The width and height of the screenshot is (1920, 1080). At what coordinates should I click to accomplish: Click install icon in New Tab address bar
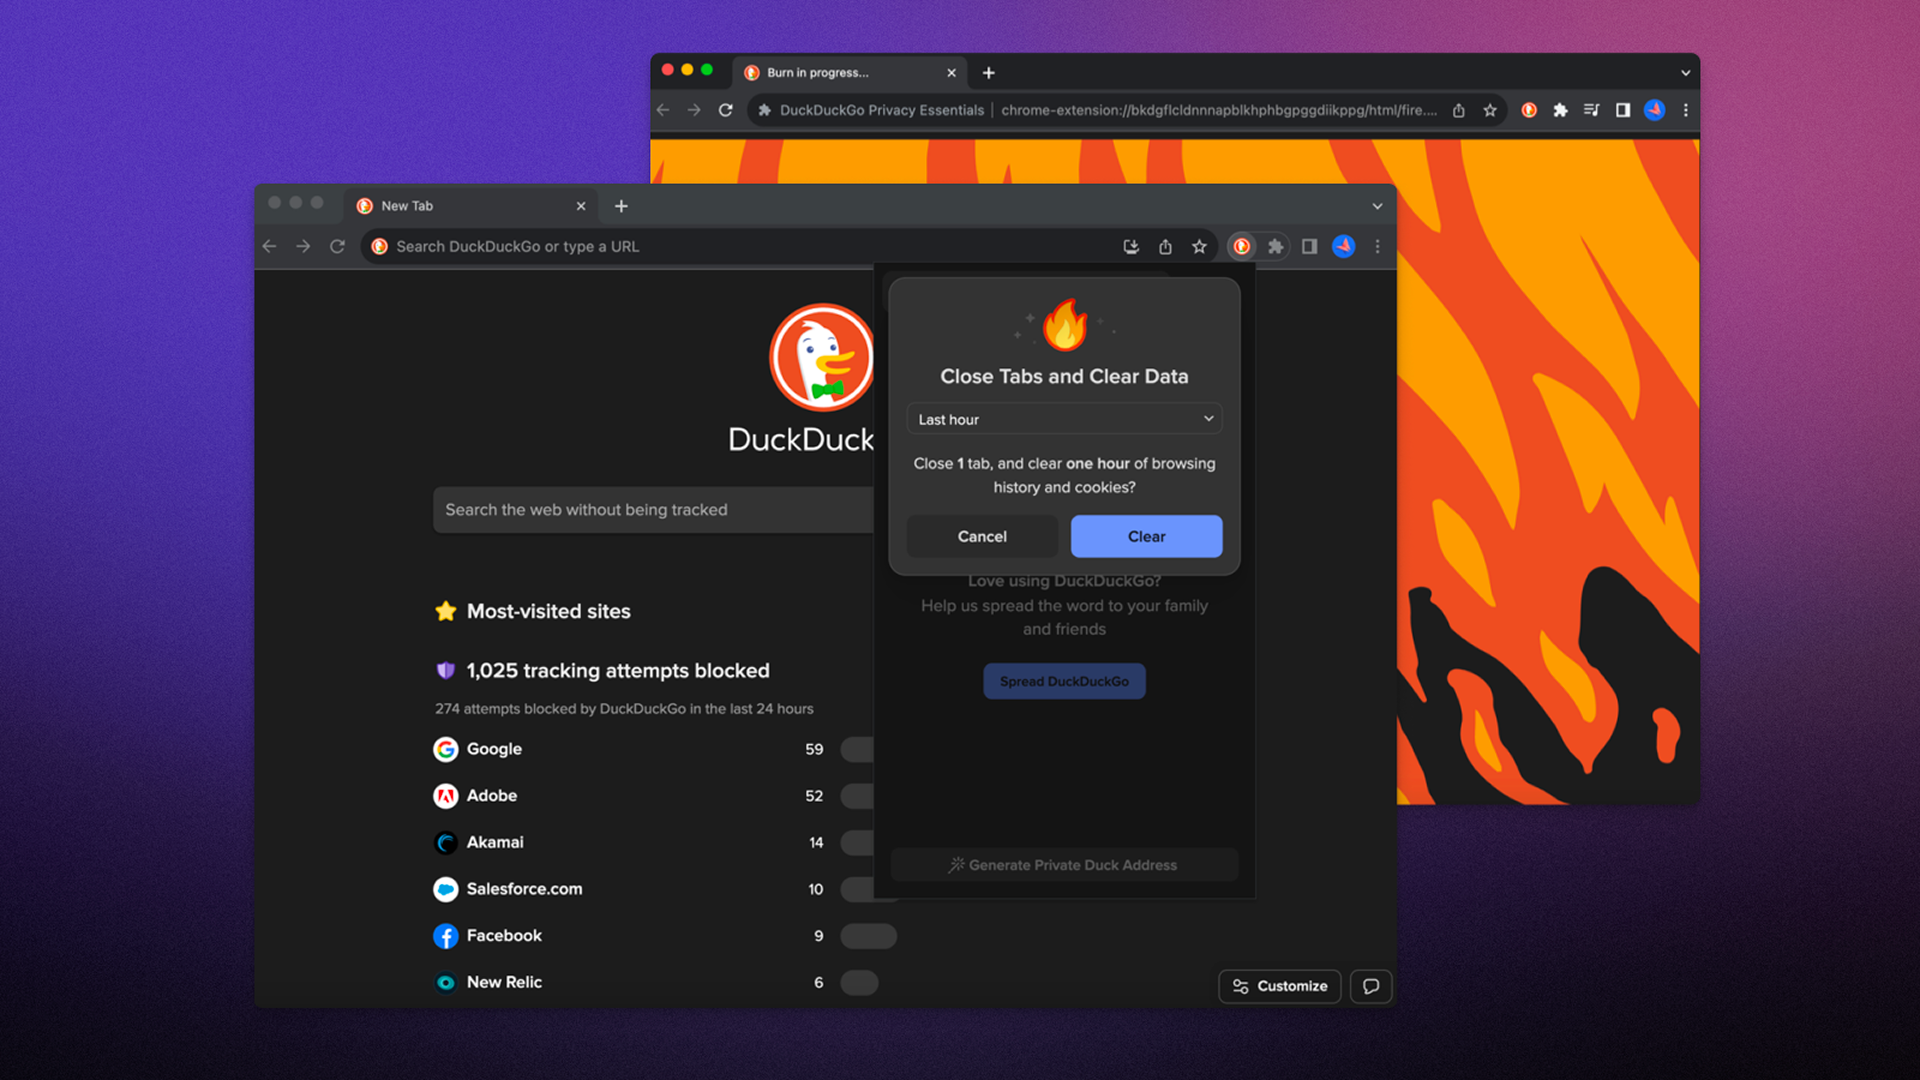coord(1131,247)
